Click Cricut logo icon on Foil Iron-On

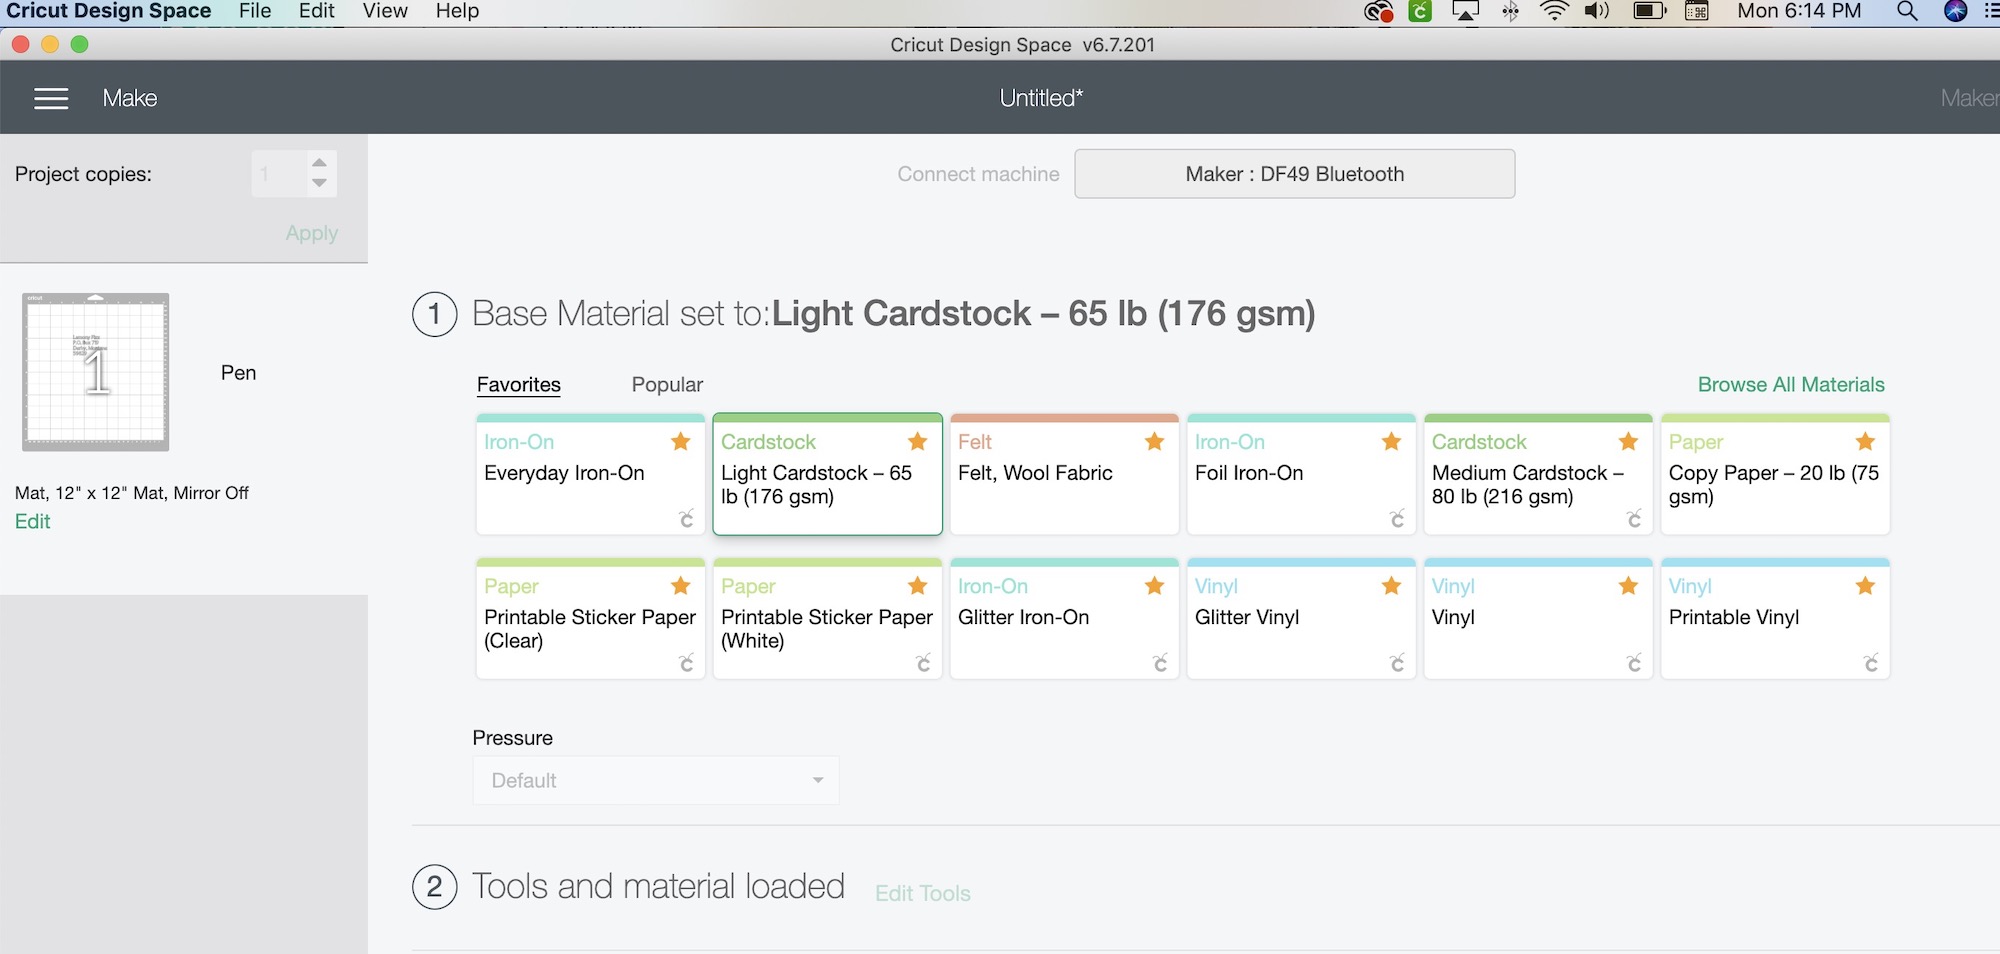click(x=1397, y=518)
